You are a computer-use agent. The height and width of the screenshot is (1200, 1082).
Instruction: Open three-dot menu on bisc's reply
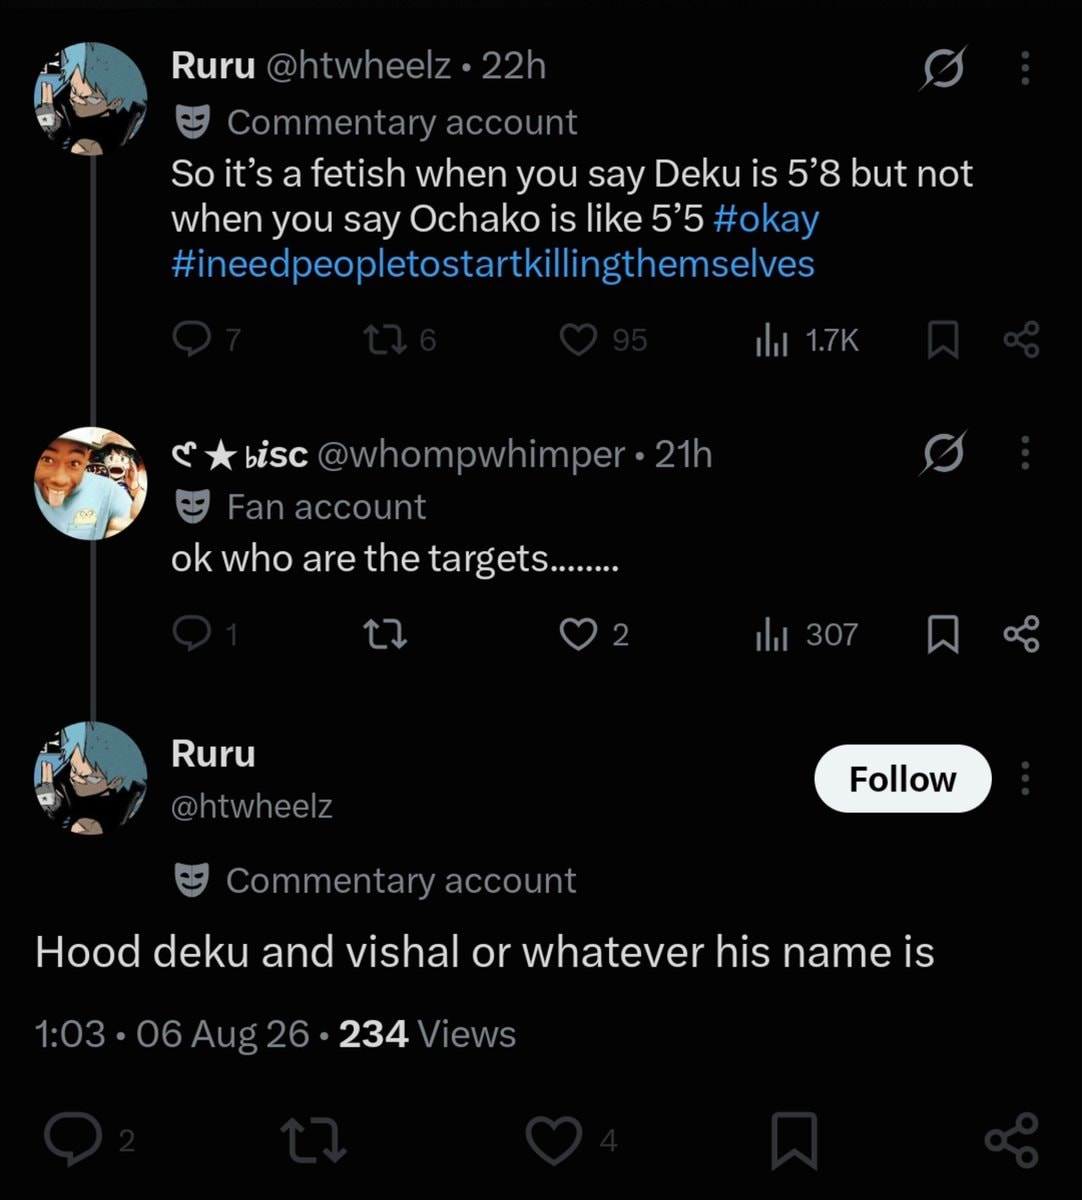1025,453
